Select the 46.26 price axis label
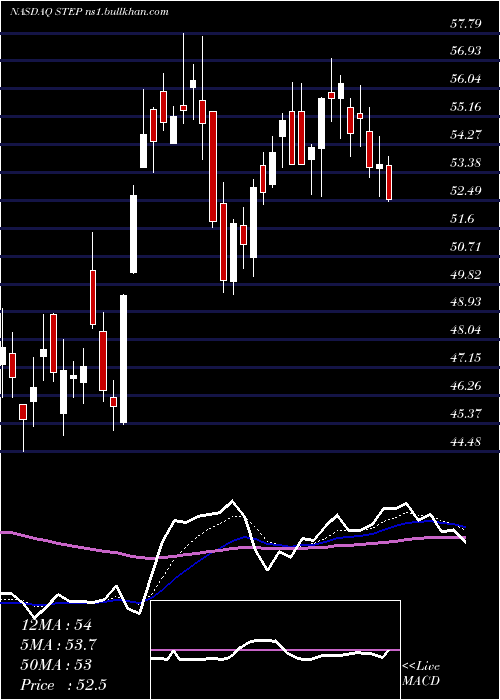The width and height of the screenshot is (500, 700). pos(466,386)
